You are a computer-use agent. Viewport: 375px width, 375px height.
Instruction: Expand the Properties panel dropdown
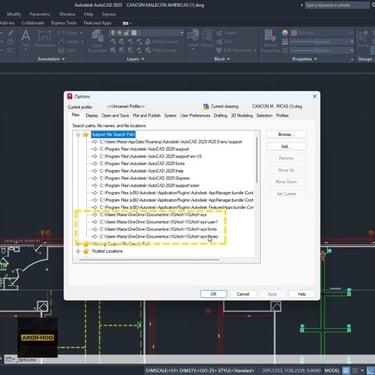tap(304, 59)
